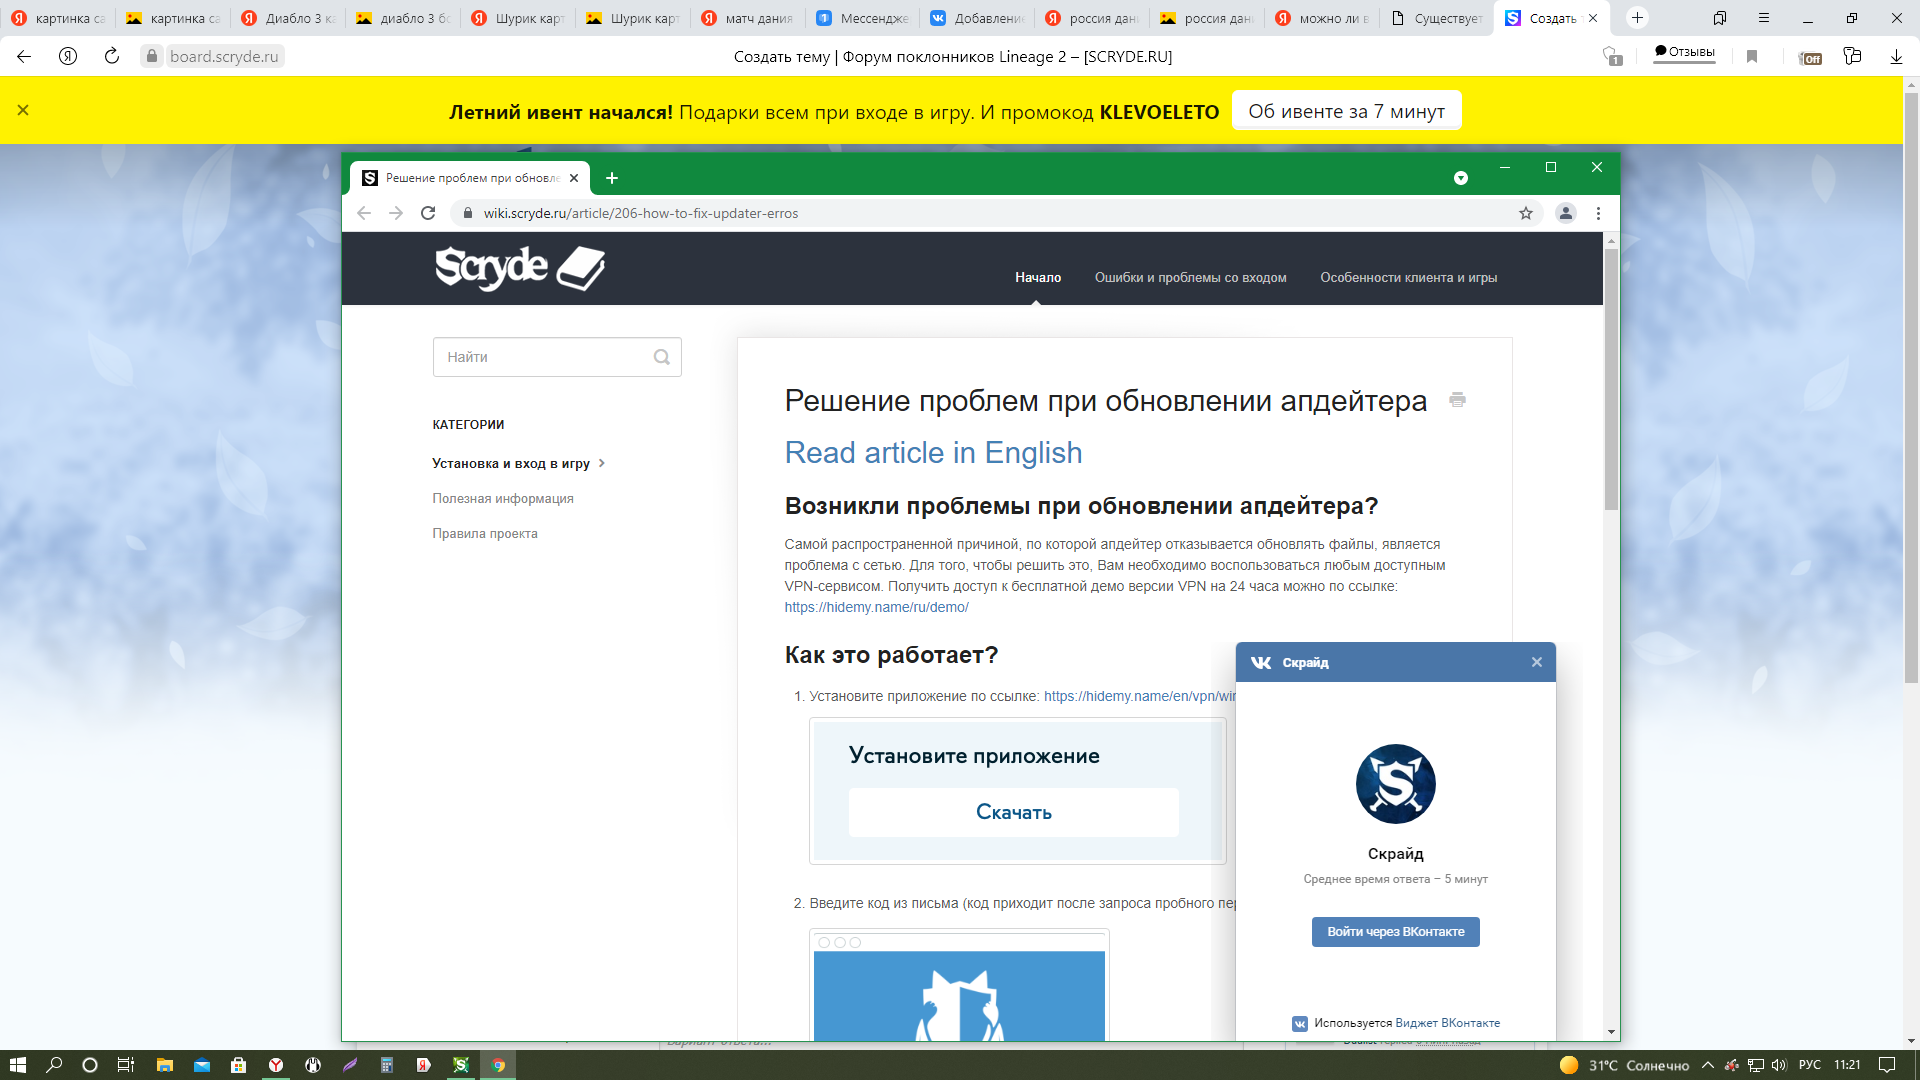Image resolution: width=1920 pixels, height=1080 pixels.
Task: Star-bookmark the wiki.scryde.ru page
Action: [x=1525, y=213]
